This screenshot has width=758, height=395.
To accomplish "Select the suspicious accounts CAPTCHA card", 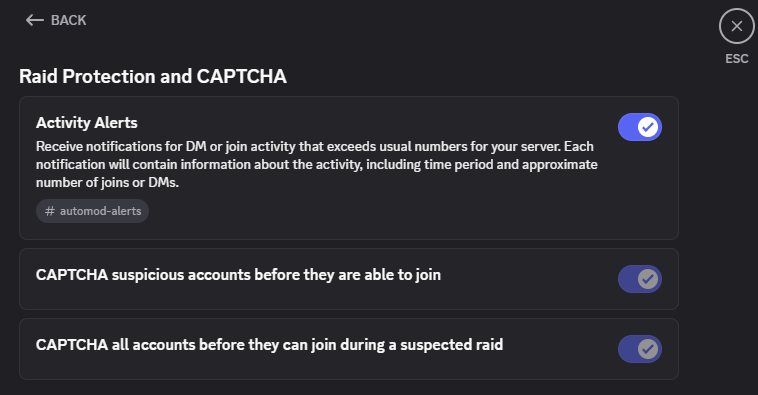I will [349, 279].
